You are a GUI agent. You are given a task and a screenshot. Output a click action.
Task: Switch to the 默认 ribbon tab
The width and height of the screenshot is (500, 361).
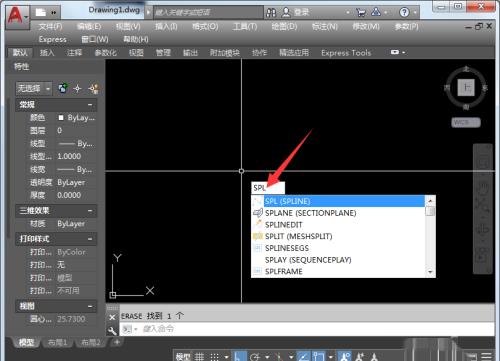click(20, 53)
